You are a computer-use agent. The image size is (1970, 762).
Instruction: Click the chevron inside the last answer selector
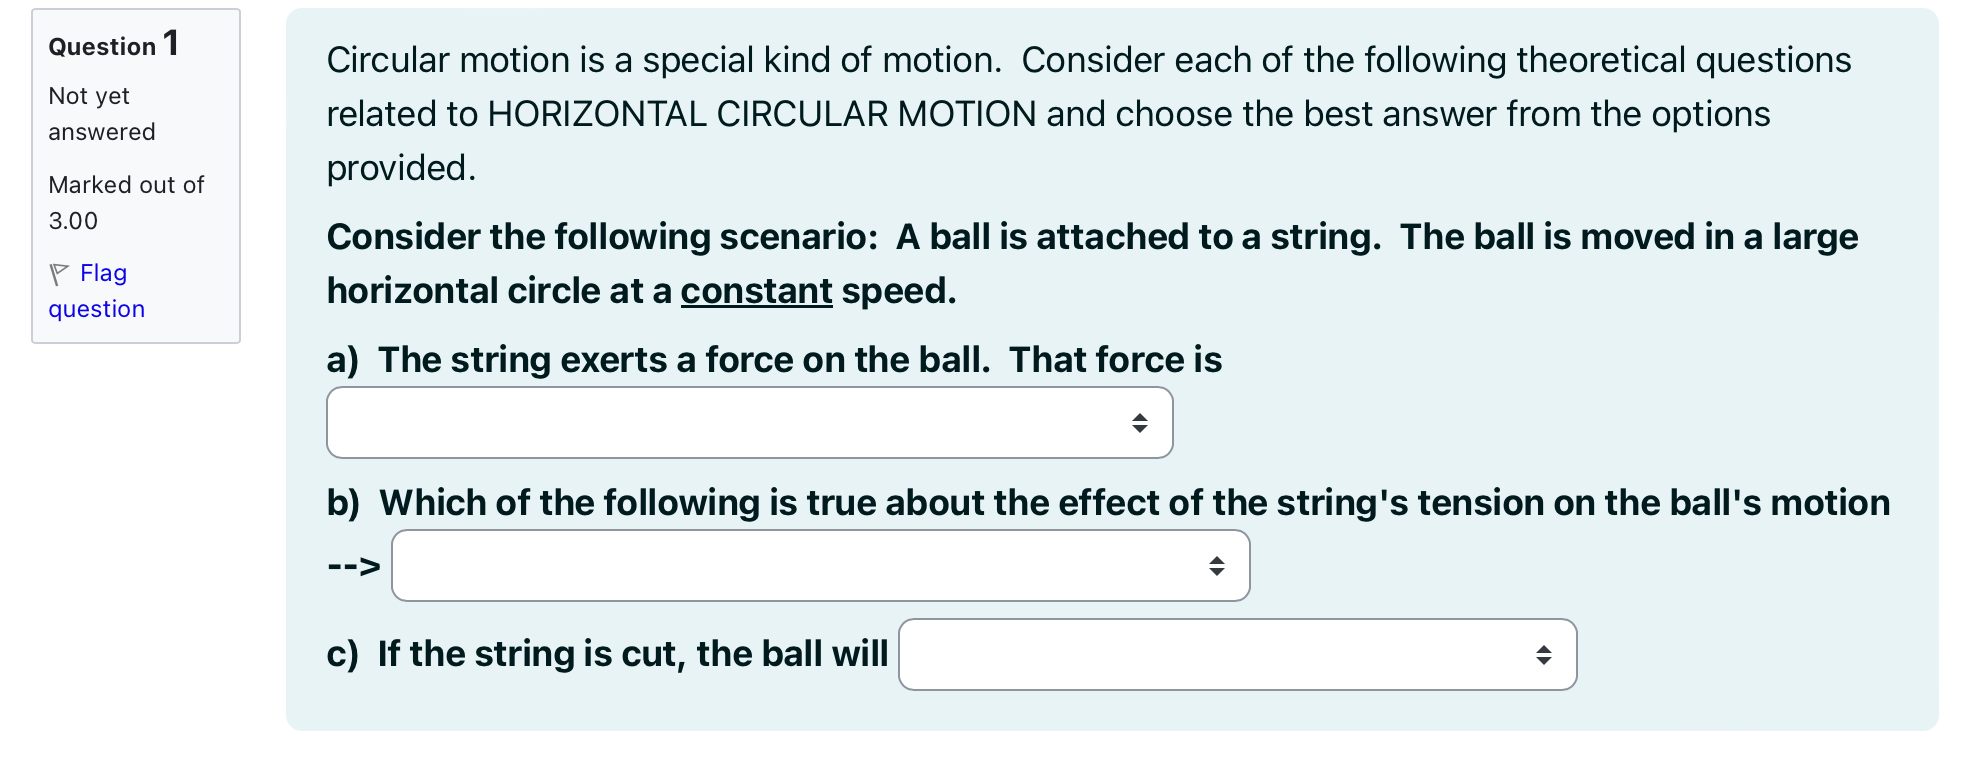(1543, 655)
